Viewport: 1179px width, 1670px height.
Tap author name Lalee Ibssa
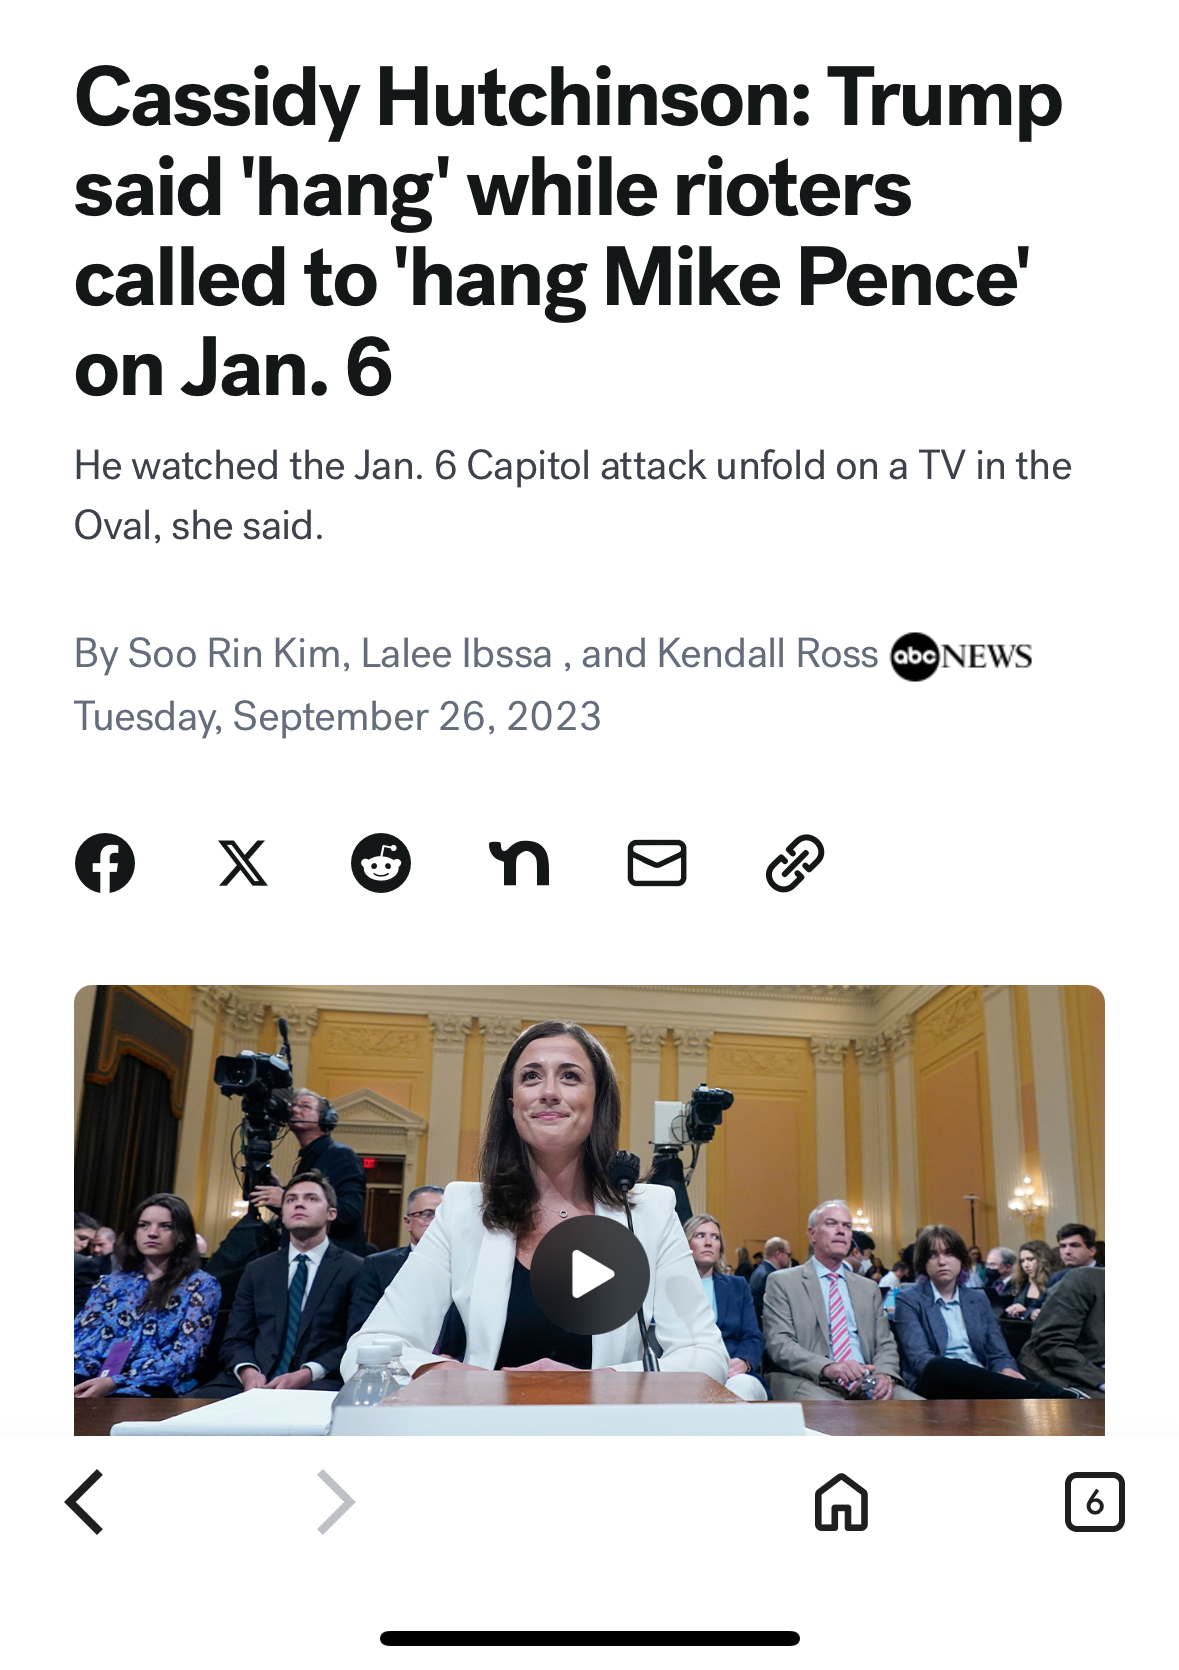456,654
